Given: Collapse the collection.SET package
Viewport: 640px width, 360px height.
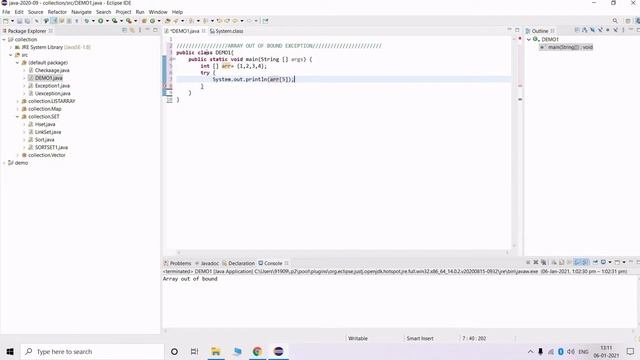Looking at the screenshot, I should [x=18, y=117].
